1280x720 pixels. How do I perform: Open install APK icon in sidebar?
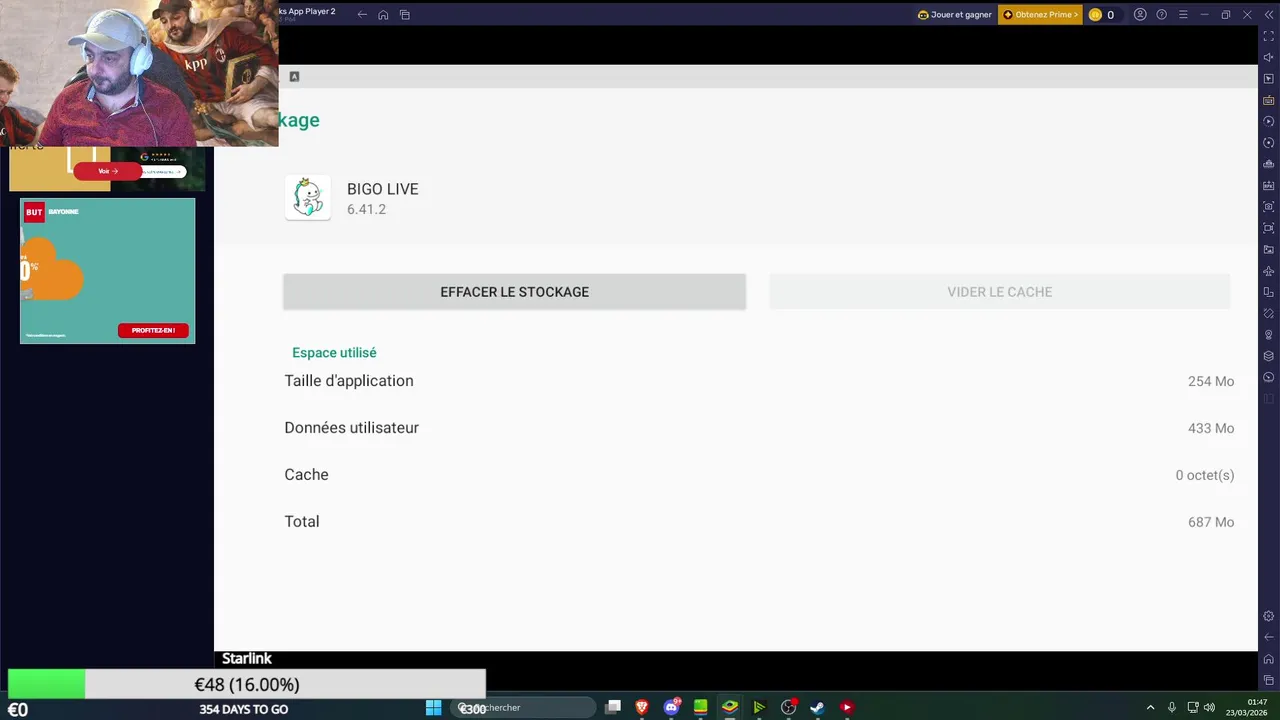pyautogui.click(x=1269, y=186)
